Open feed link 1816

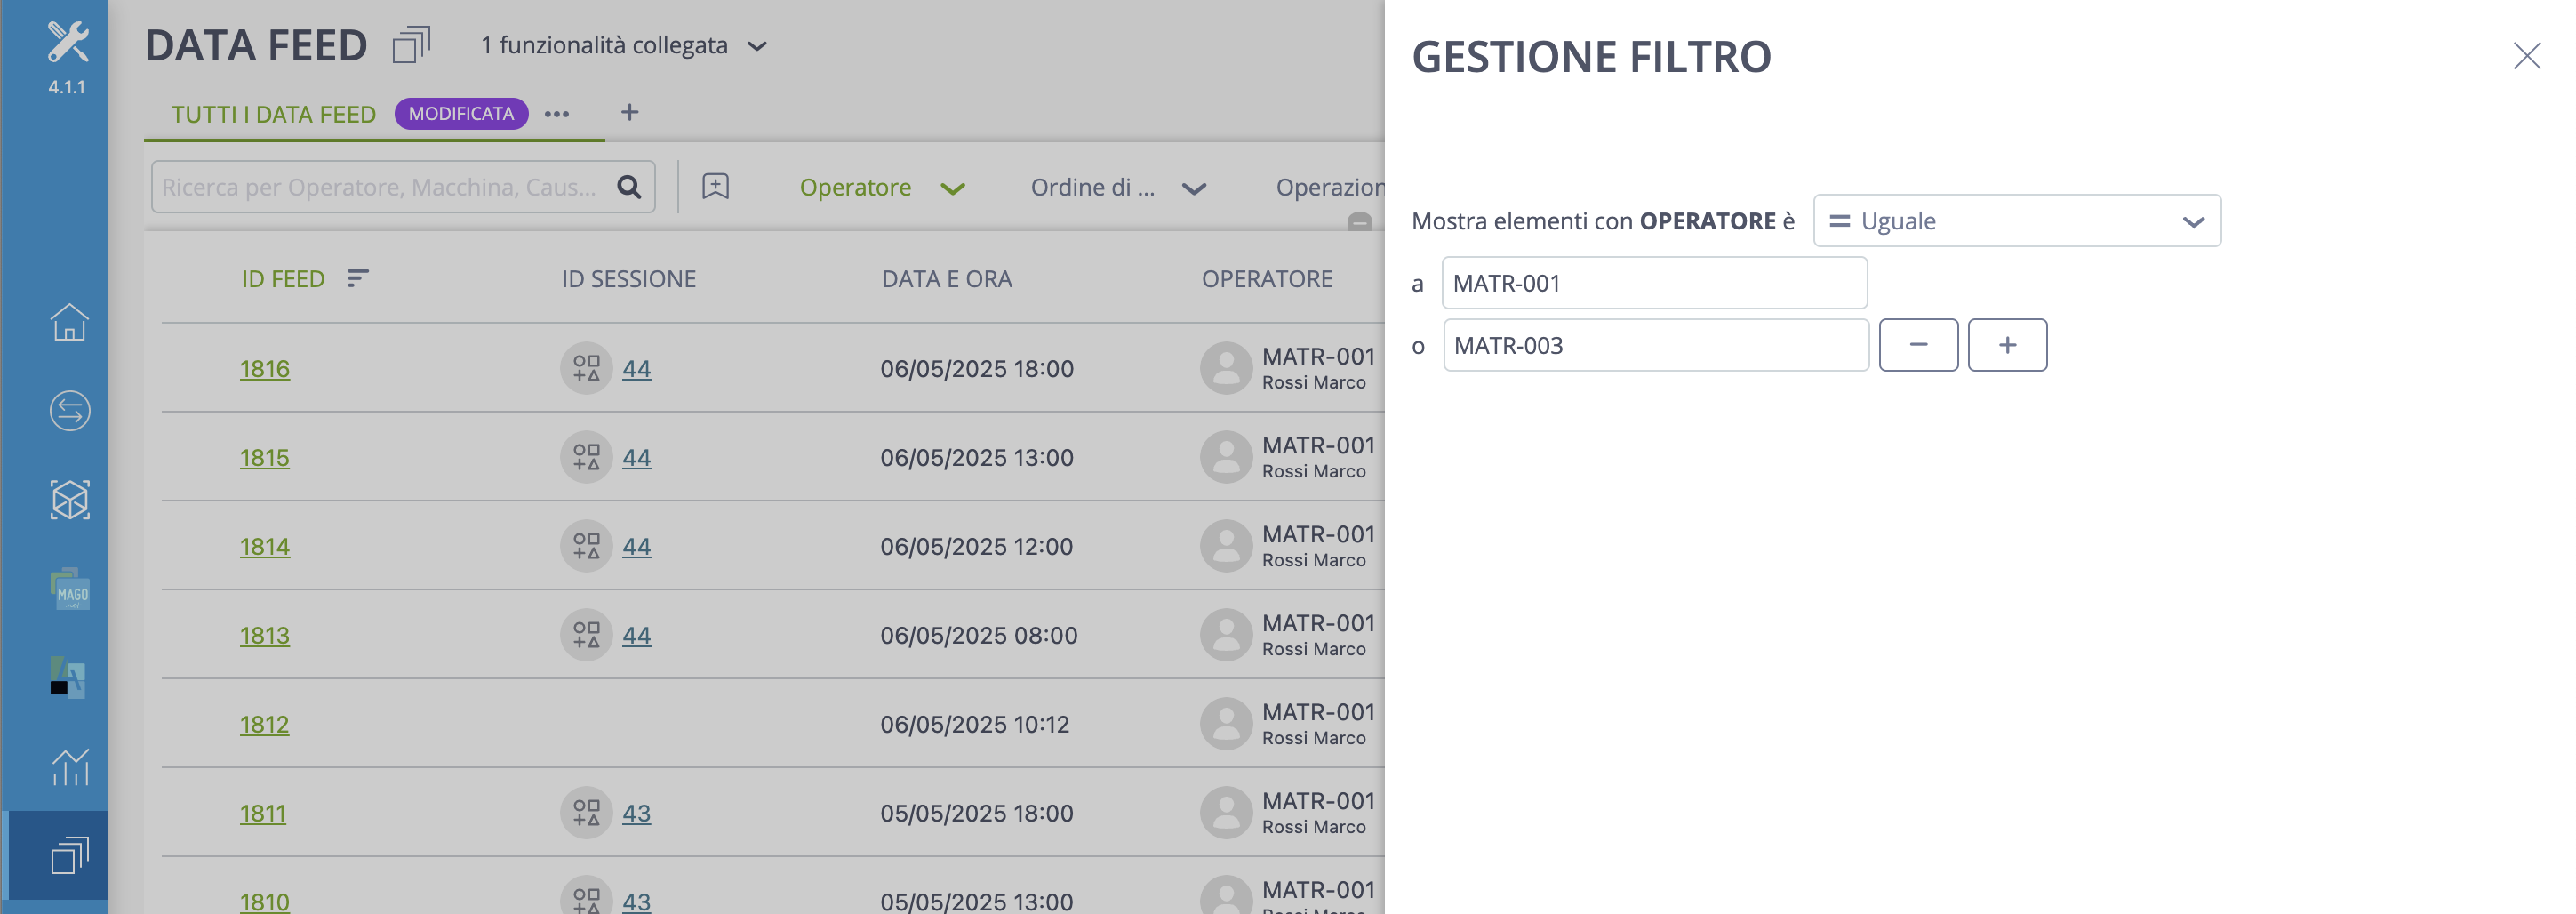click(264, 369)
